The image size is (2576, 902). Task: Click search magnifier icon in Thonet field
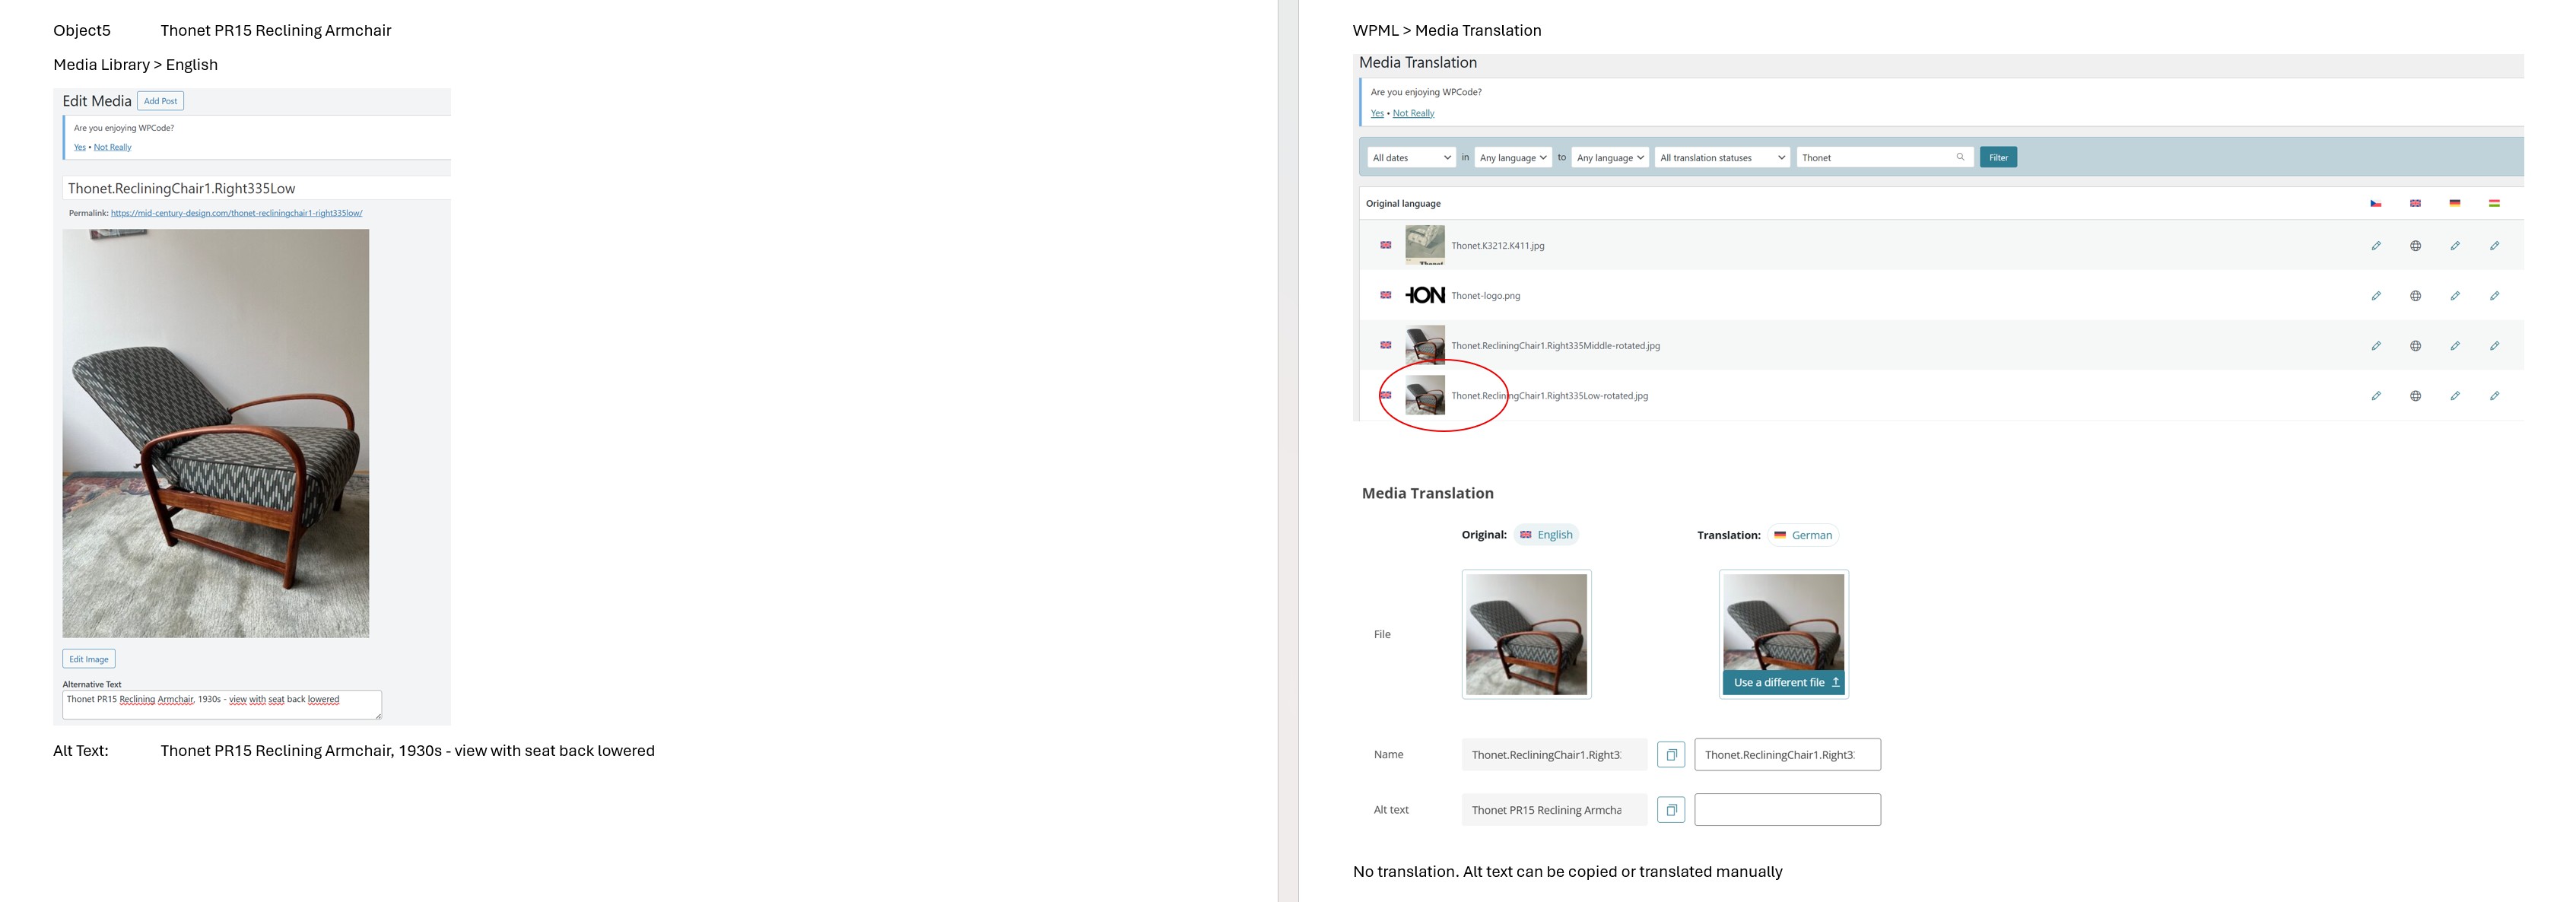1960,157
